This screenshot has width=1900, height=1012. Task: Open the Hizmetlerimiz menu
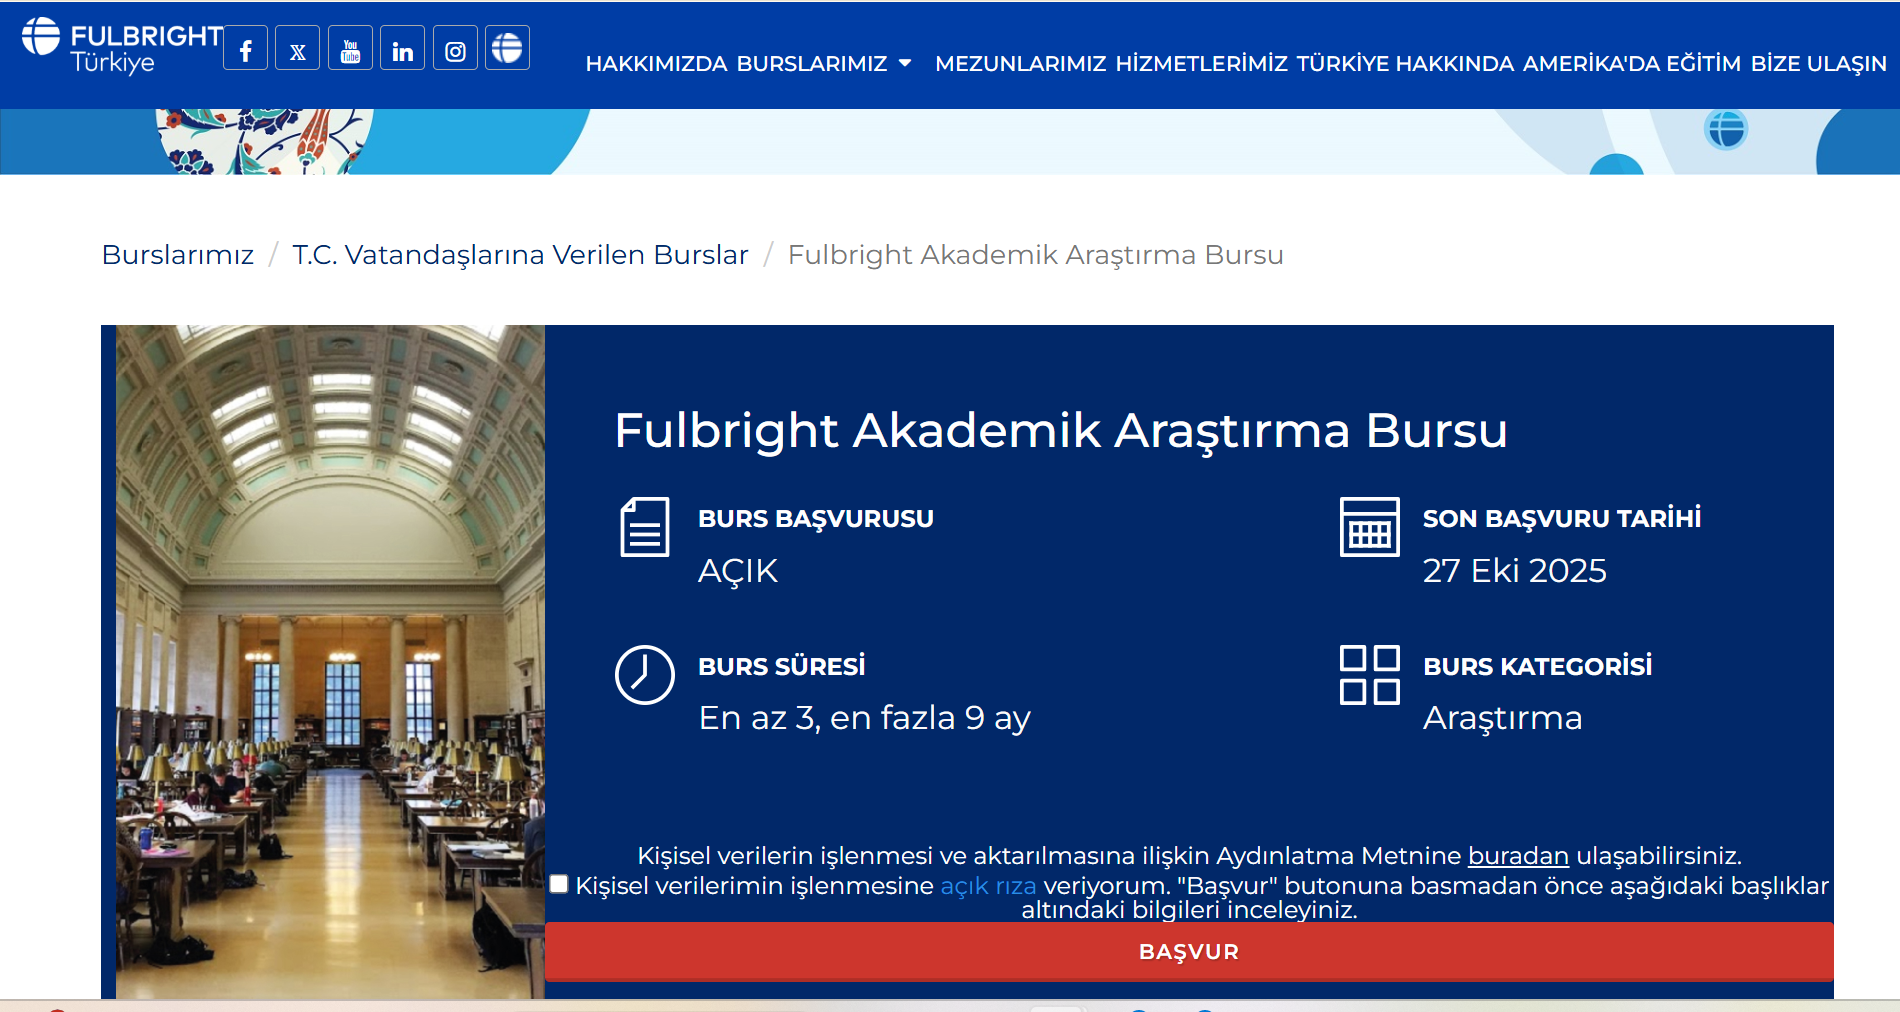pyautogui.click(x=1201, y=64)
